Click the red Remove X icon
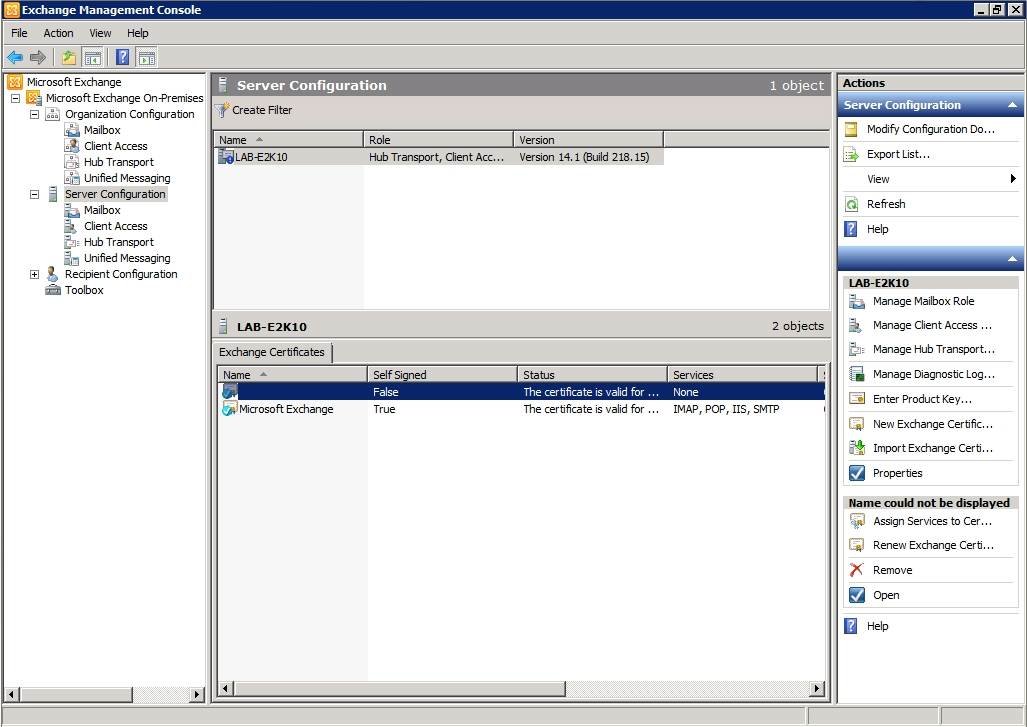Viewport: 1027px width, 727px height. [x=857, y=570]
